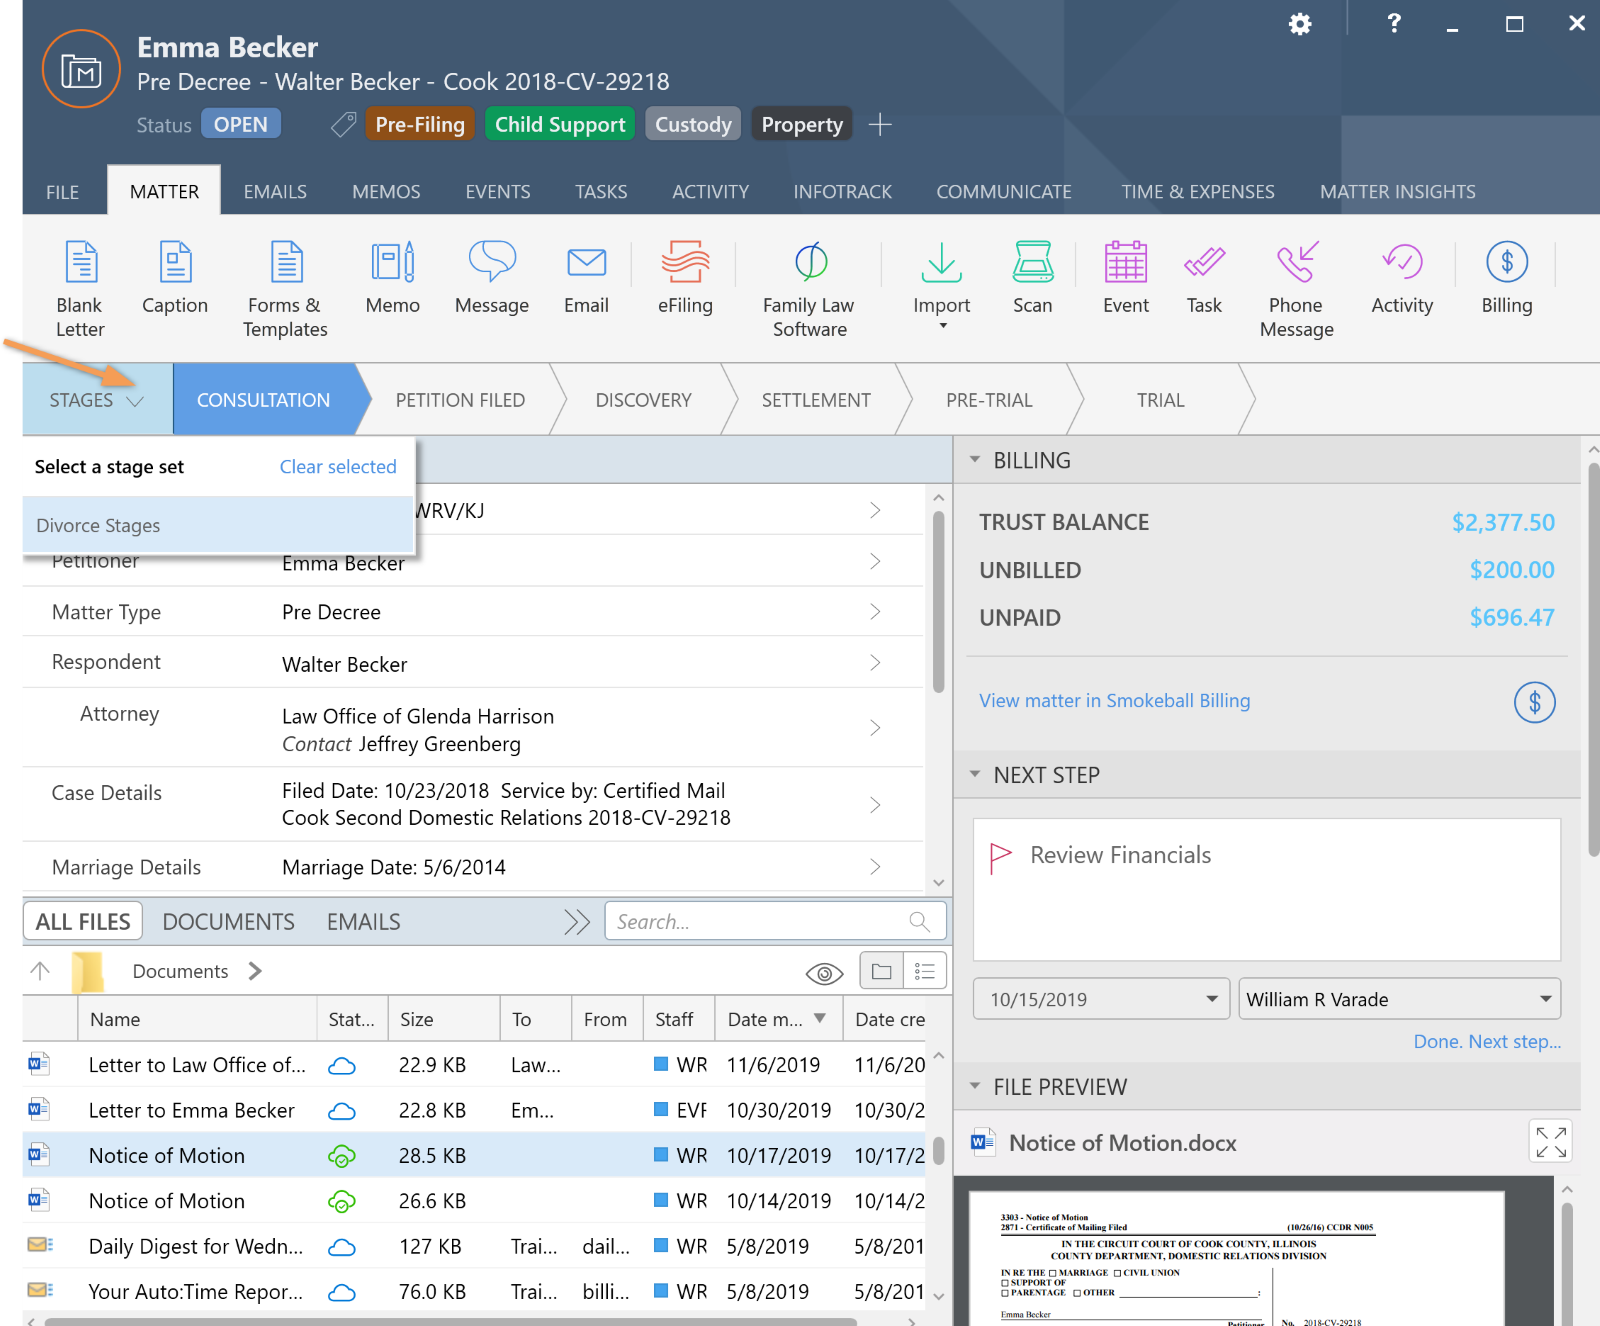Select Letter to Emma Becker file

coord(474,1110)
